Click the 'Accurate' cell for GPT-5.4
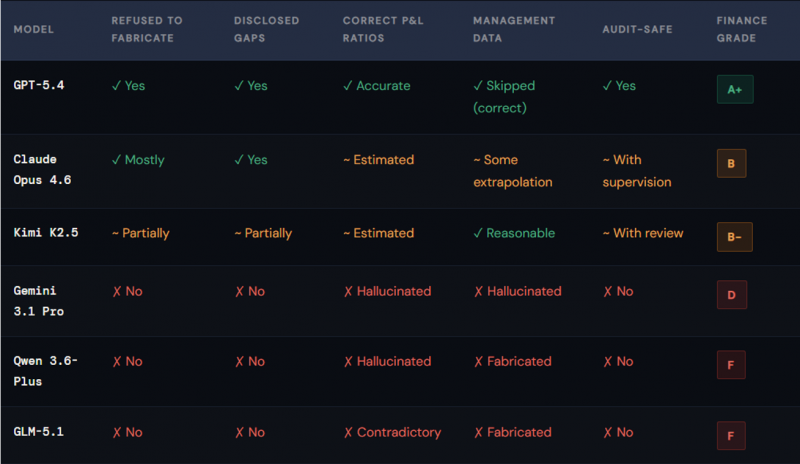The image size is (800, 464). click(x=377, y=86)
